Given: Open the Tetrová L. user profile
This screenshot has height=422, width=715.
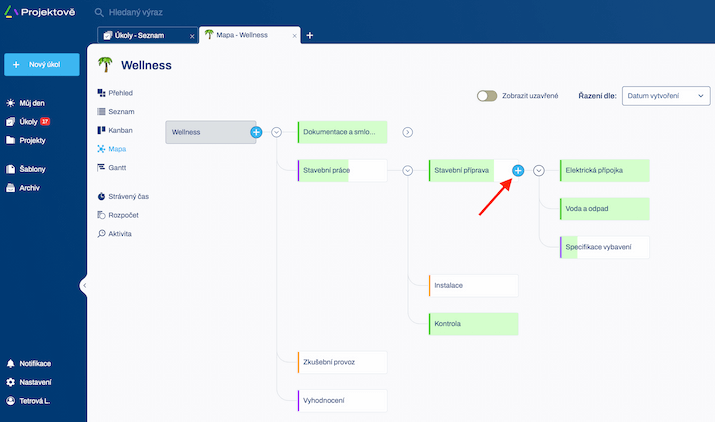Looking at the screenshot, I should (x=28, y=401).
